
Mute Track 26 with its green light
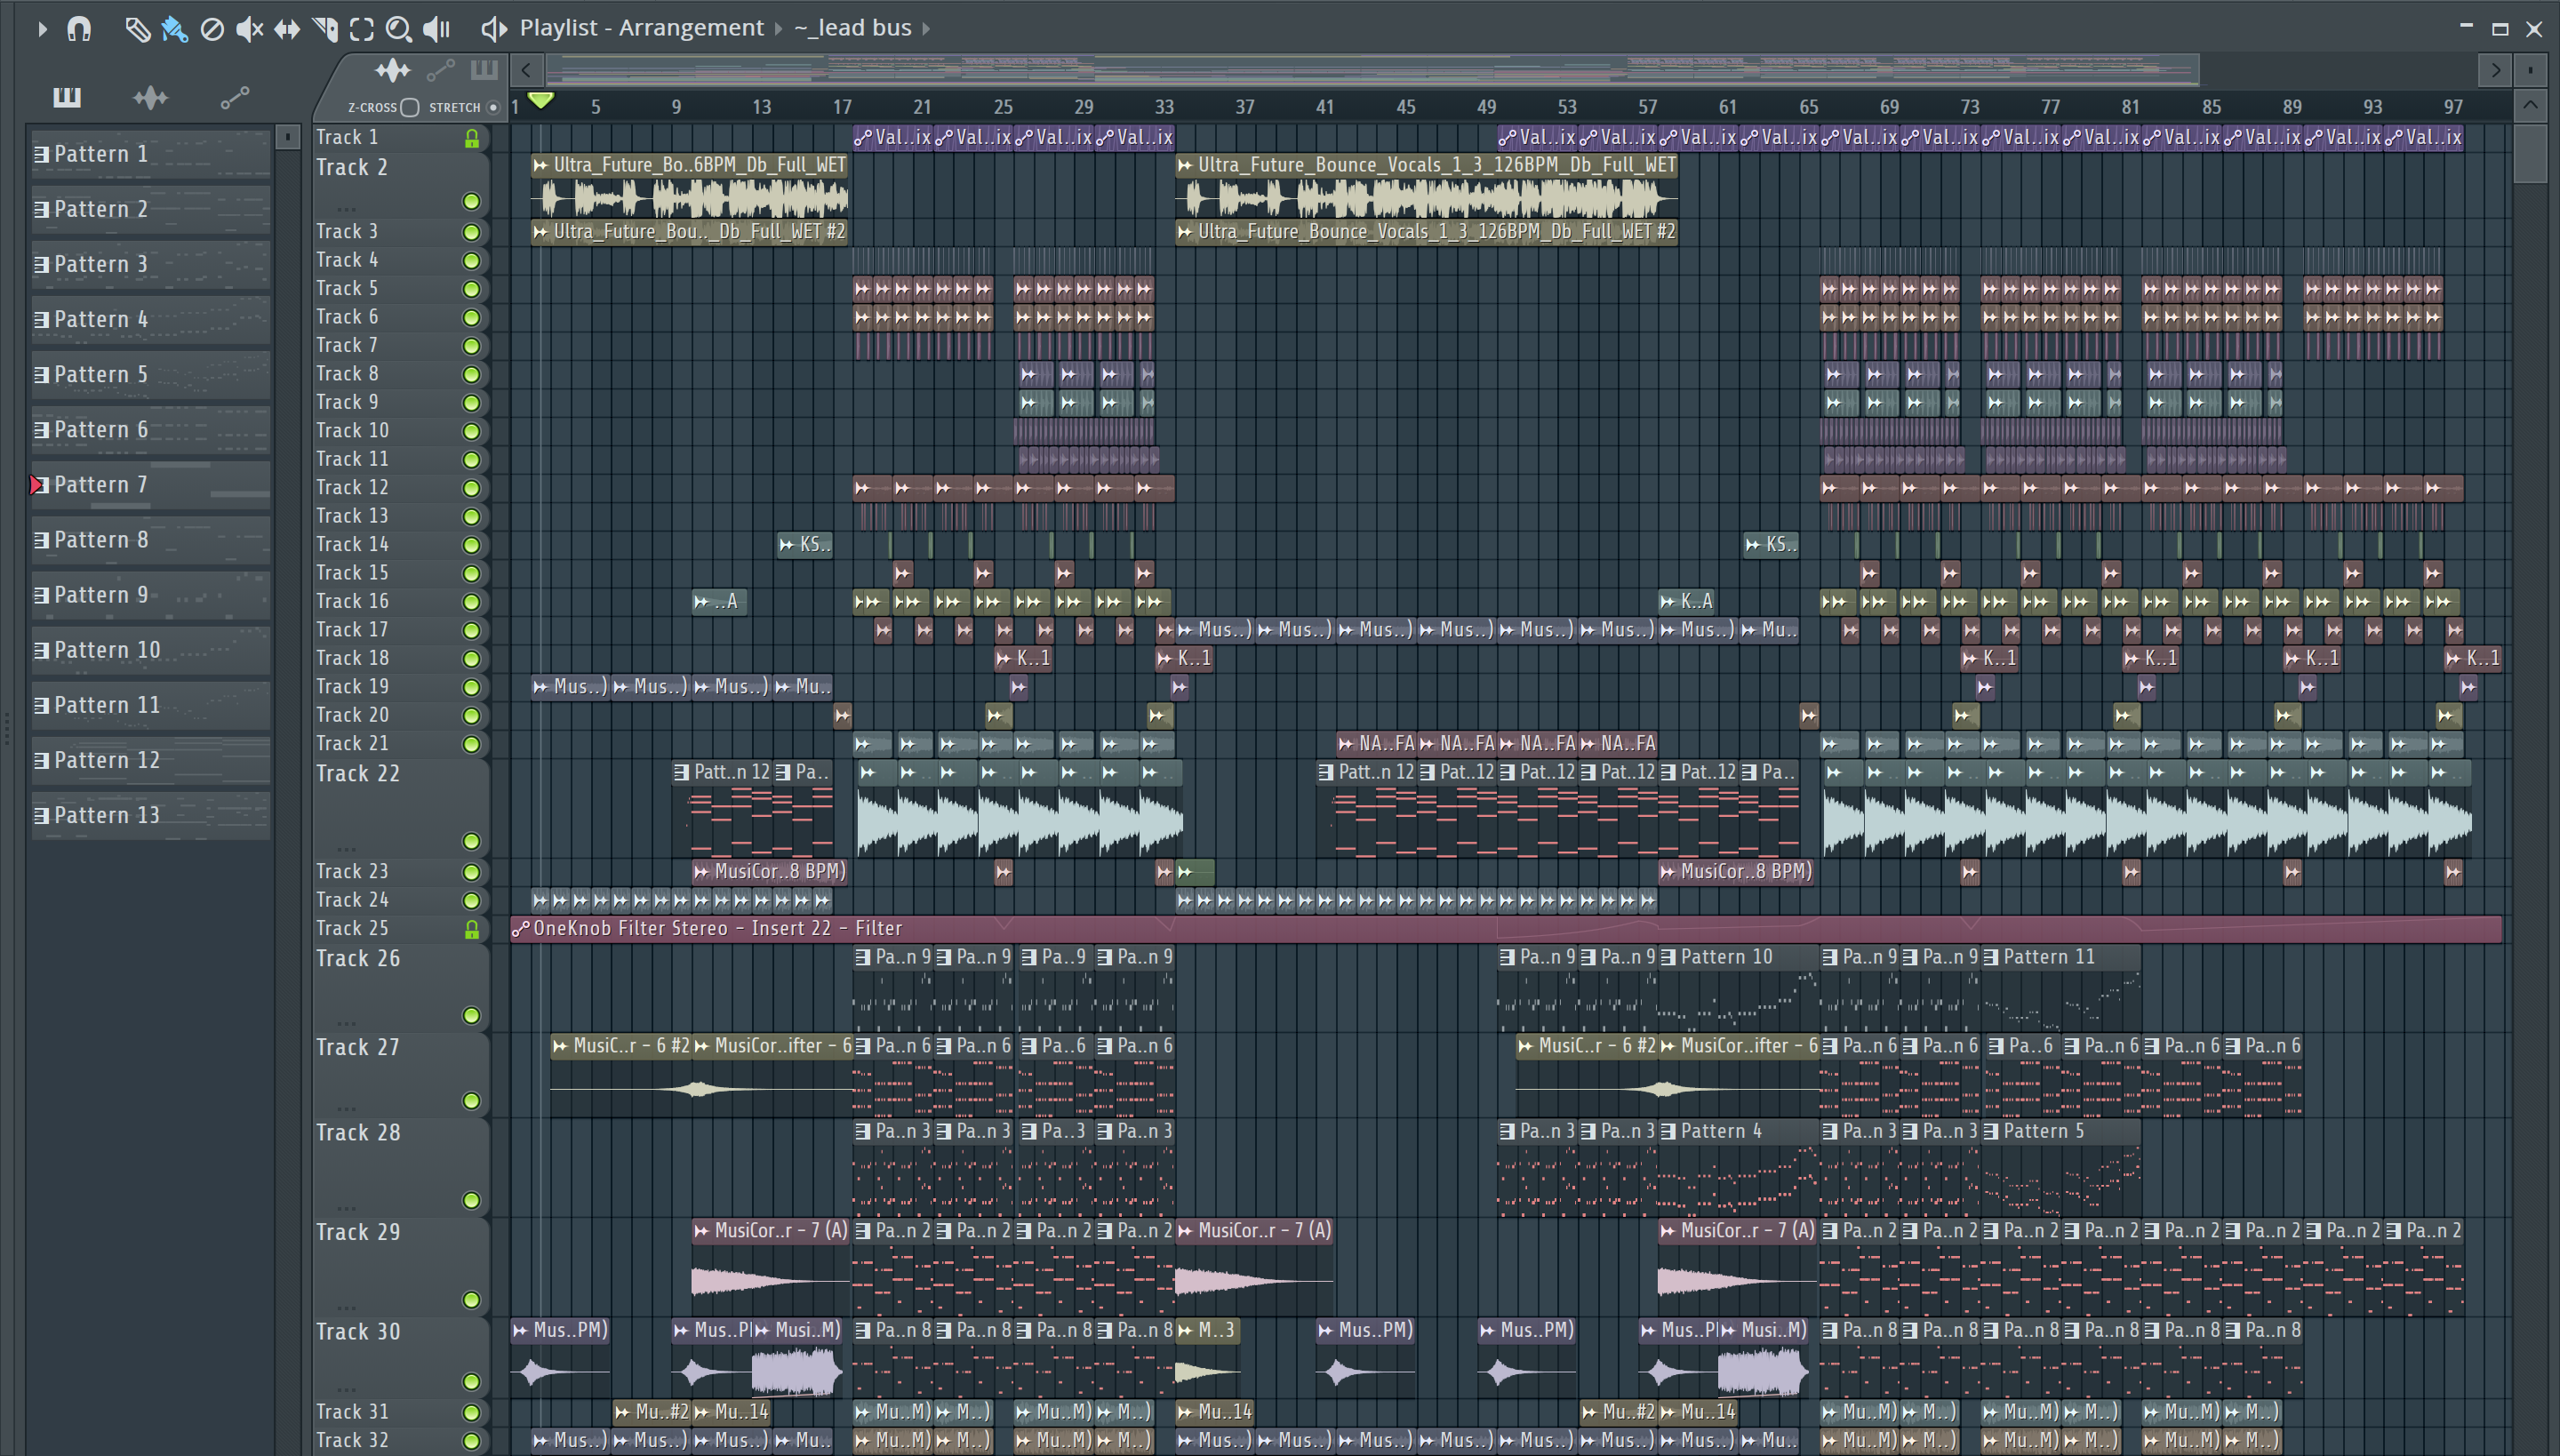click(x=472, y=1015)
